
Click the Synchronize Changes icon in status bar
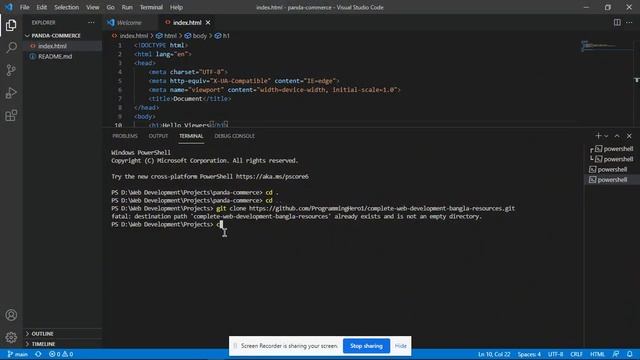click(38, 354)
